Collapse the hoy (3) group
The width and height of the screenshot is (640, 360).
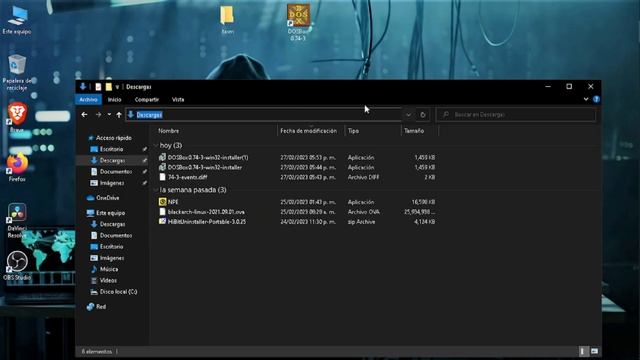click(156, 145)
